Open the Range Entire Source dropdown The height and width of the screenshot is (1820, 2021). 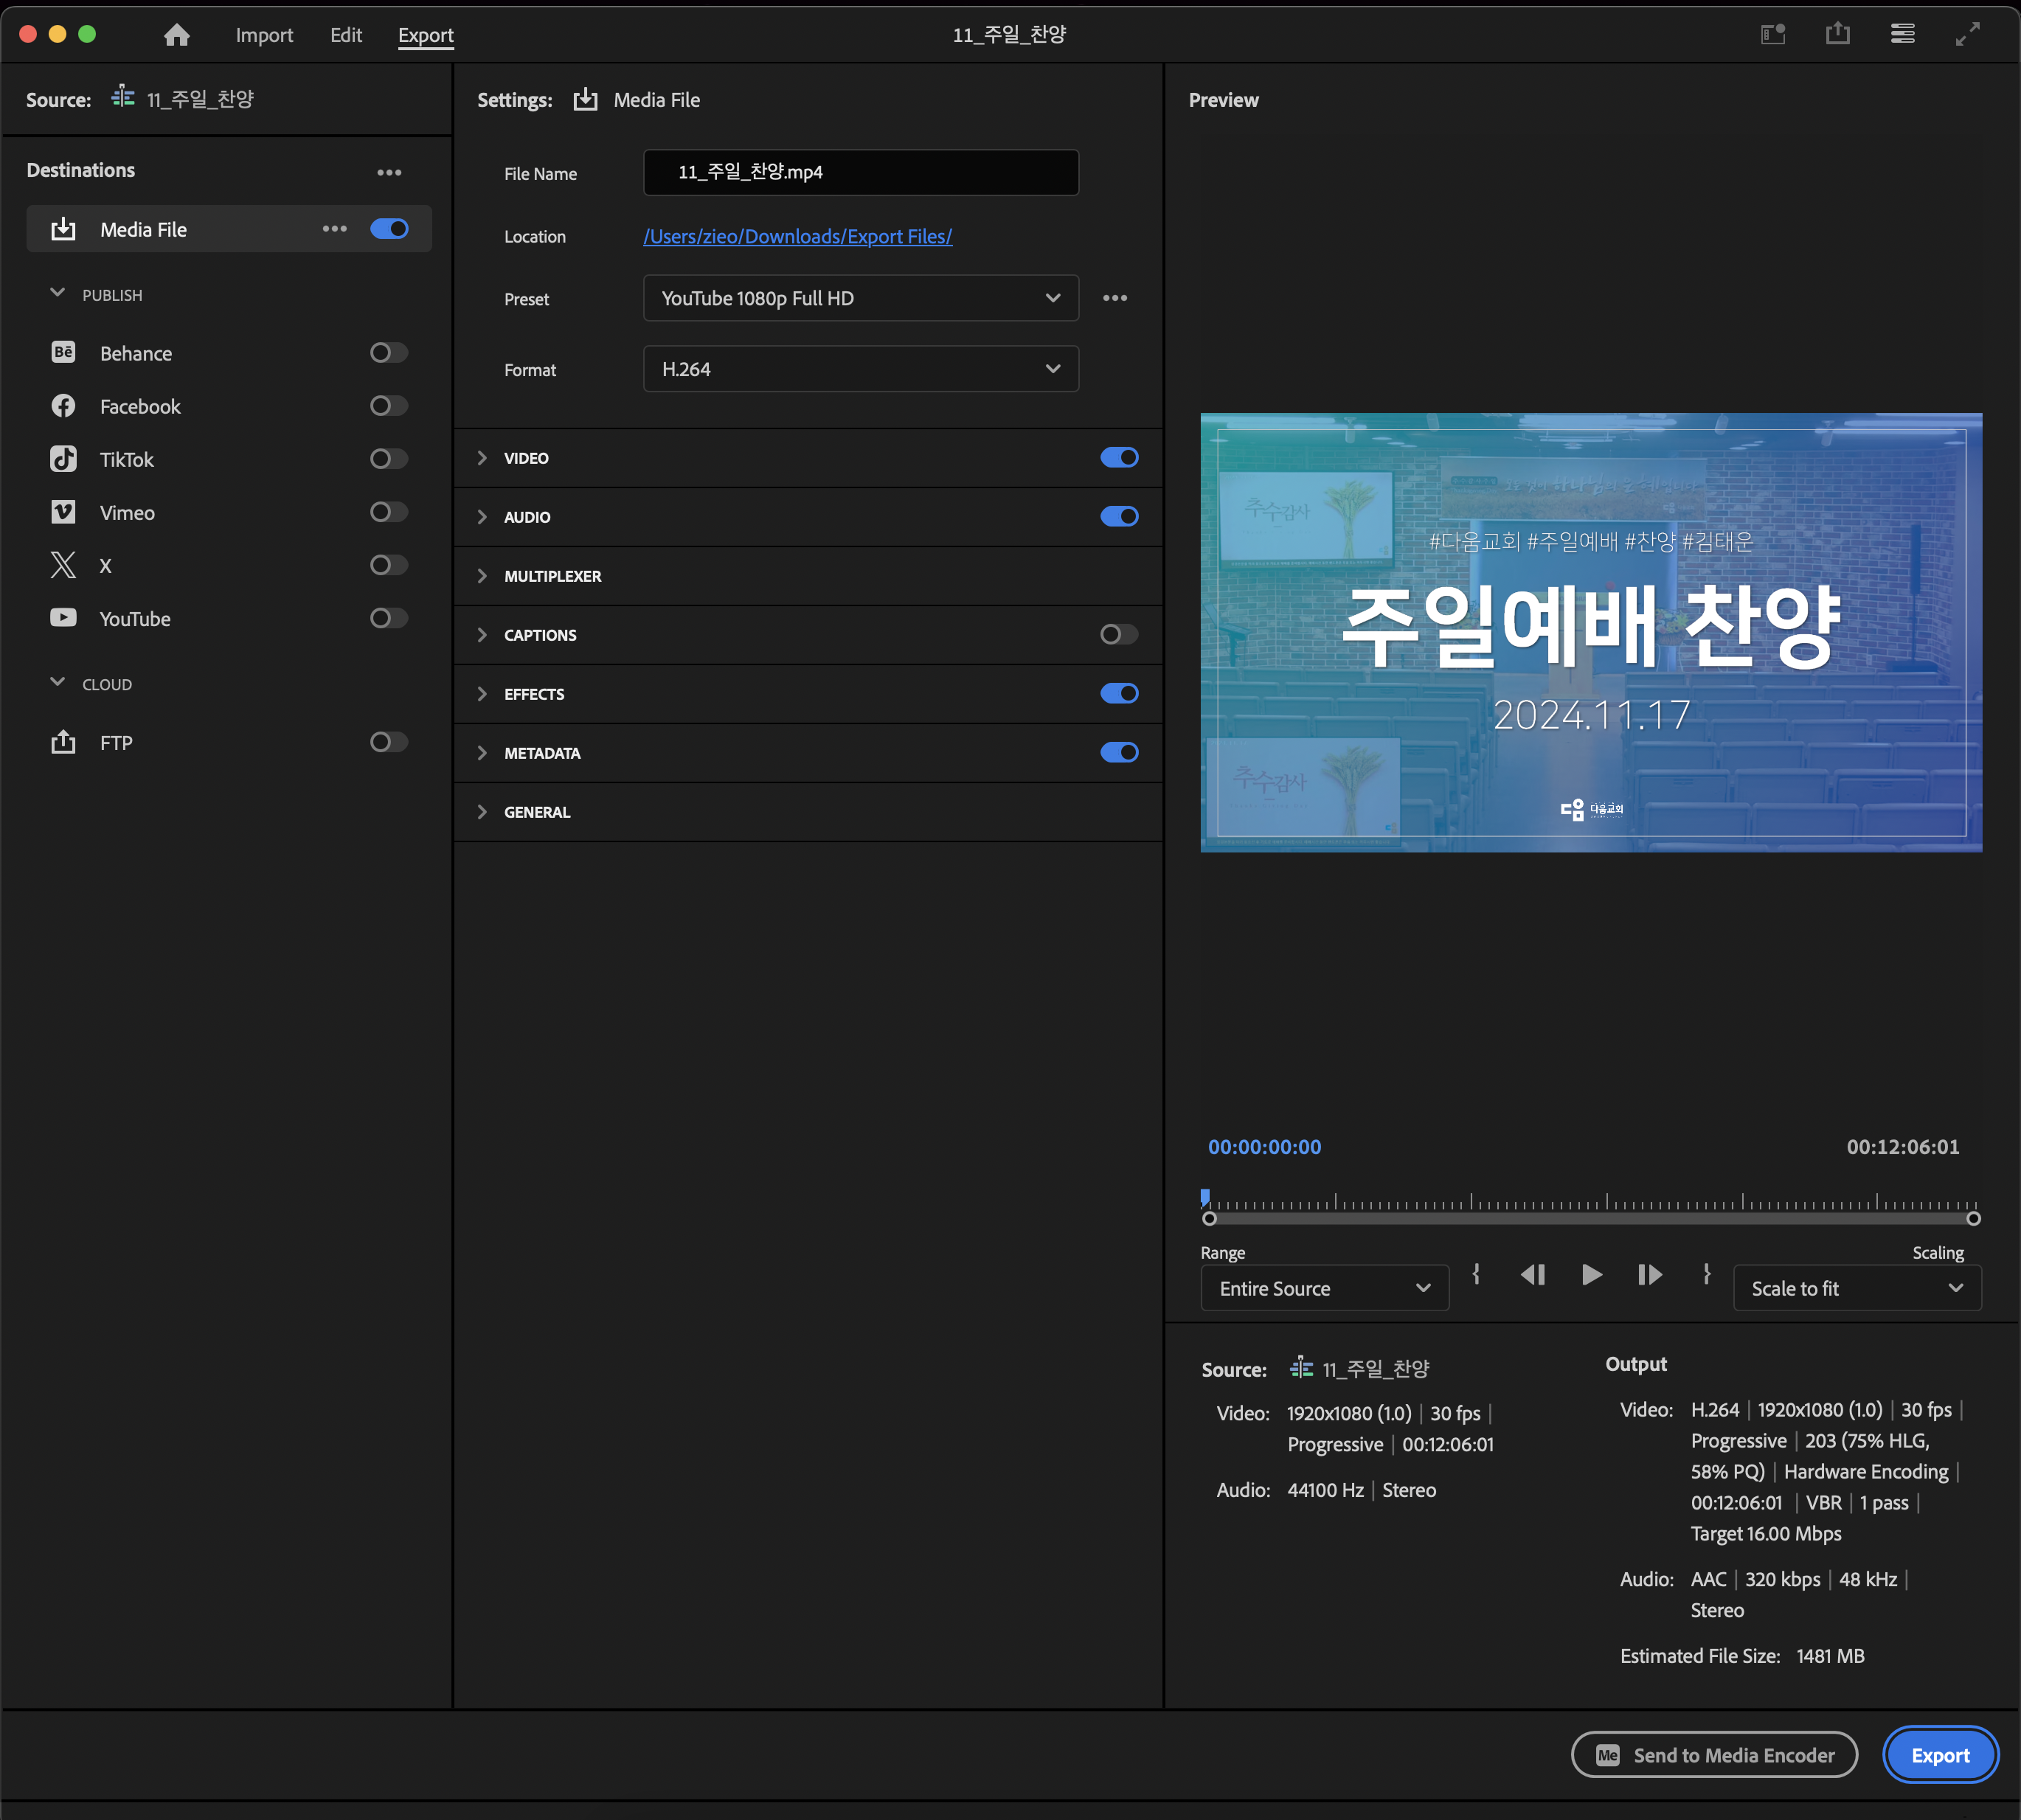(x=1323, y=1288)
